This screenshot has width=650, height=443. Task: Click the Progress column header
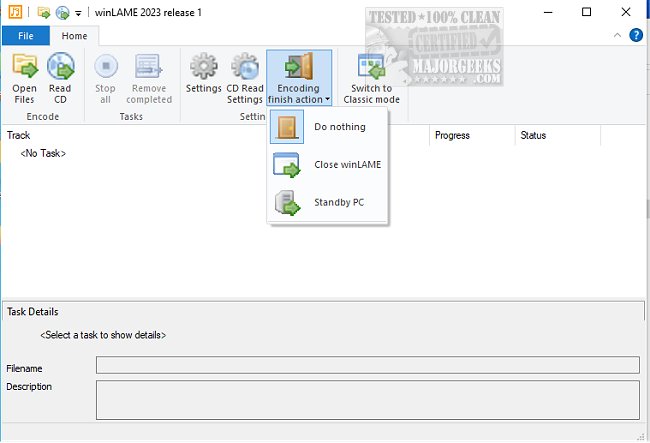click(x=472, y=135)
